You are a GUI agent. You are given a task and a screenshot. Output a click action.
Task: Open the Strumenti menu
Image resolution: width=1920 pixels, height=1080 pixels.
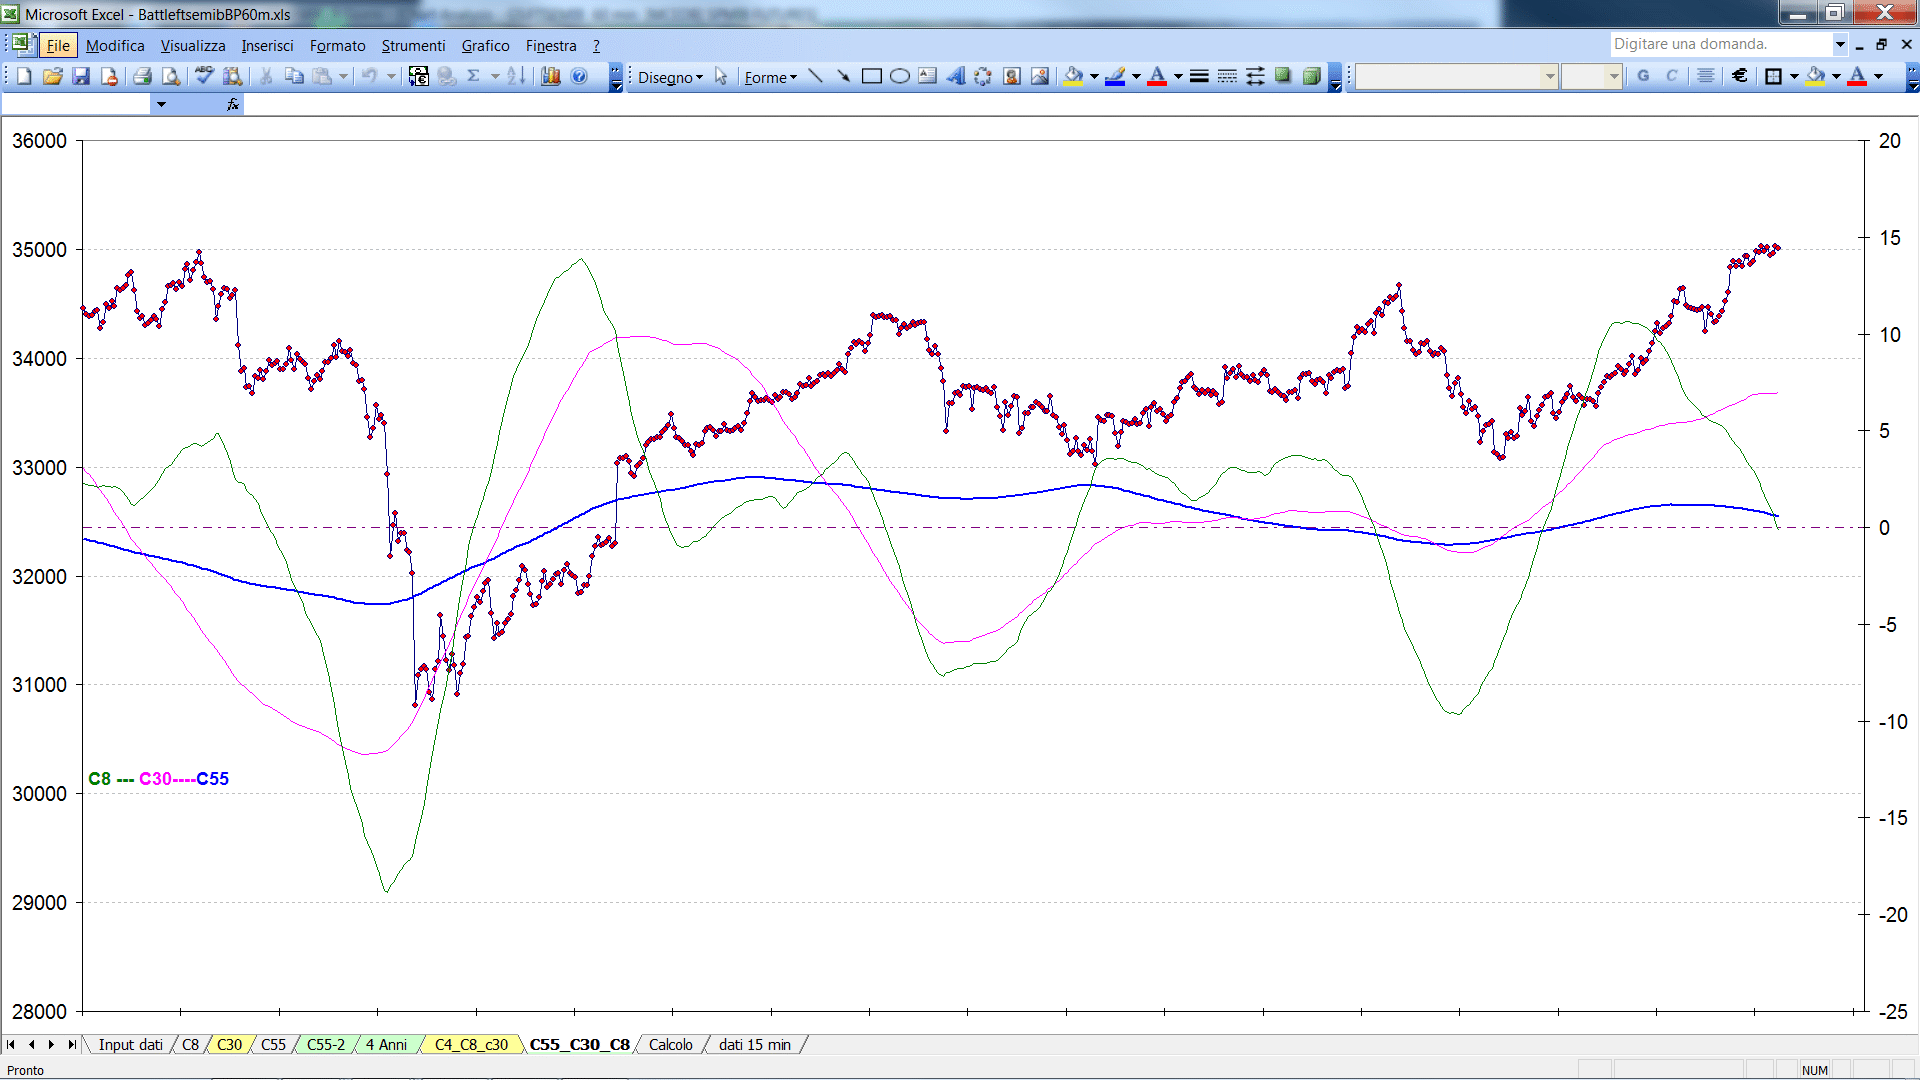pos(413,46)
